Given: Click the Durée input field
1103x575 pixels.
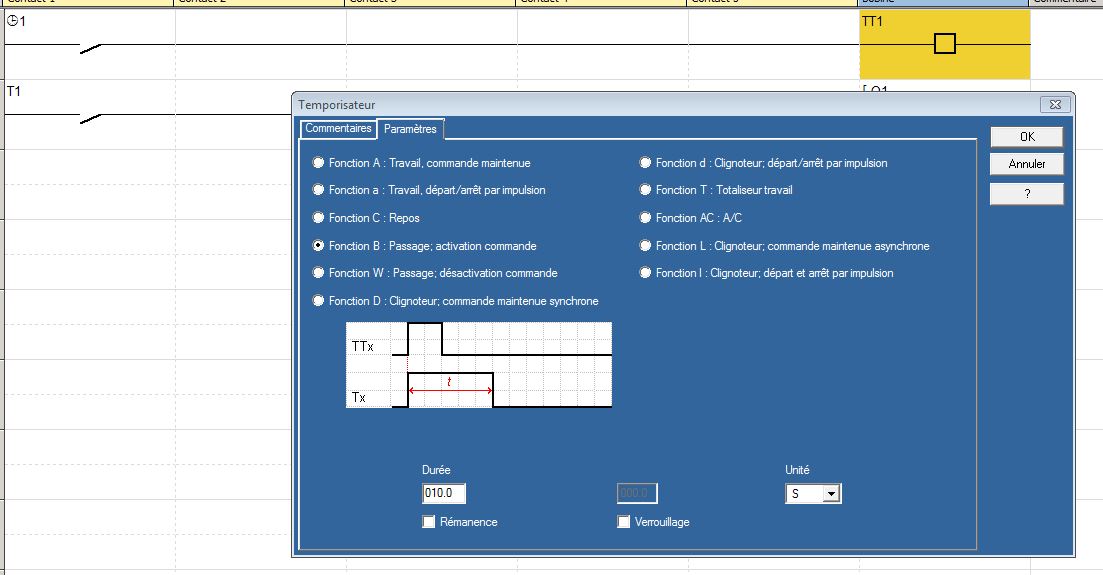Looking at the screenshot, I should pos(444,493).
